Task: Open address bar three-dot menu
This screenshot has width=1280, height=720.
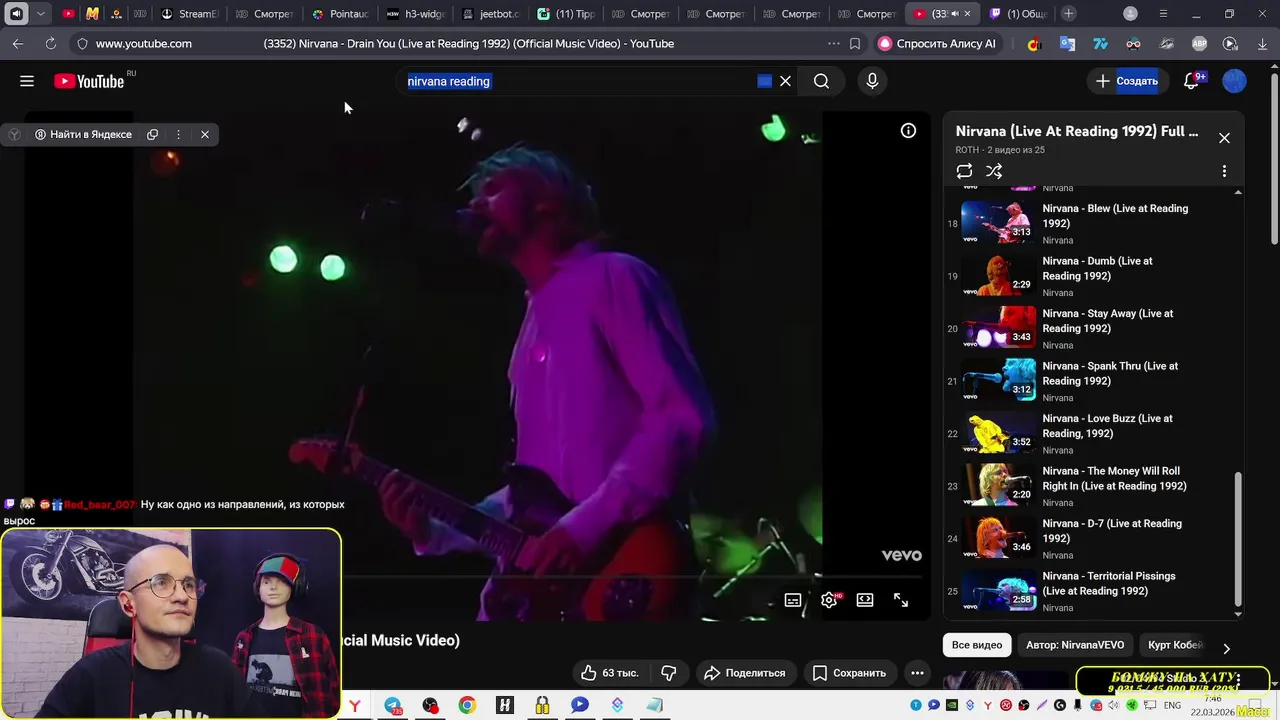Action: [x=834, y=43]
